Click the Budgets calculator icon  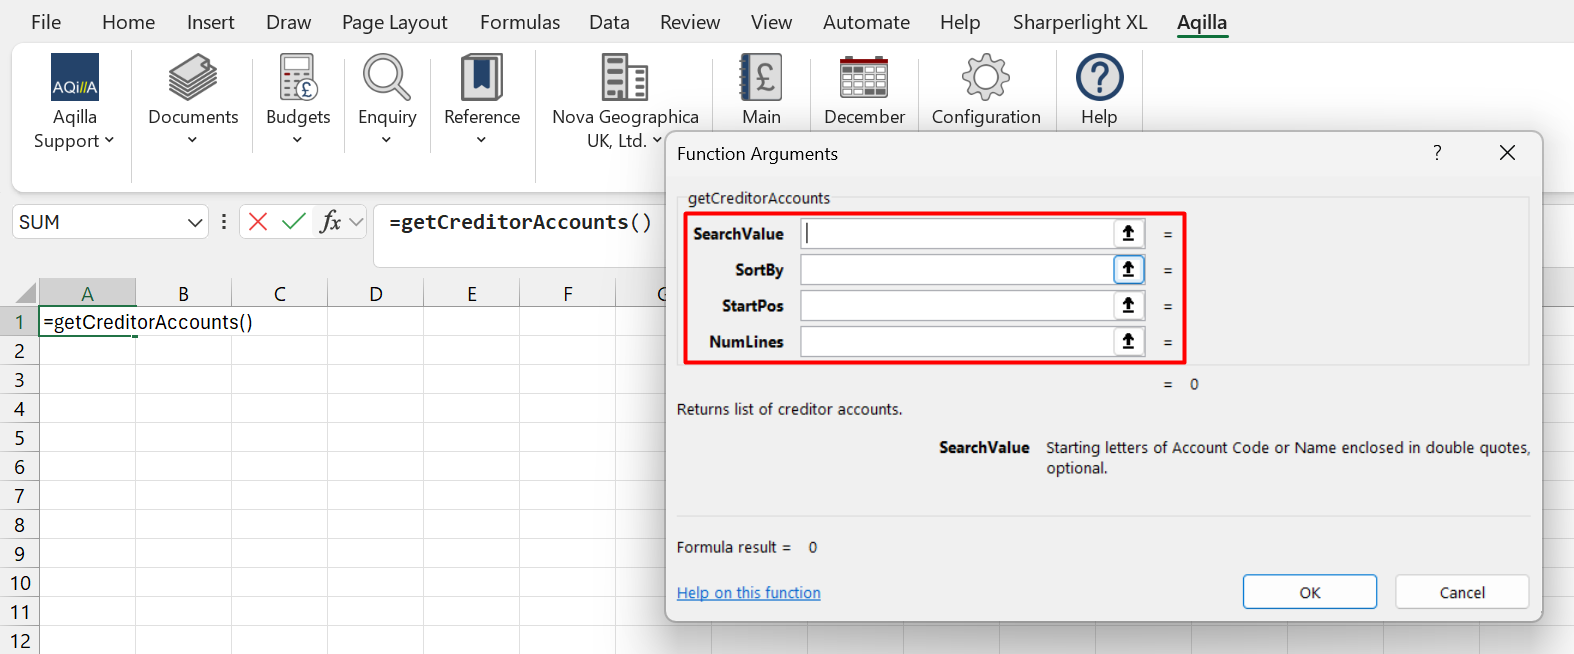[298, 78]
